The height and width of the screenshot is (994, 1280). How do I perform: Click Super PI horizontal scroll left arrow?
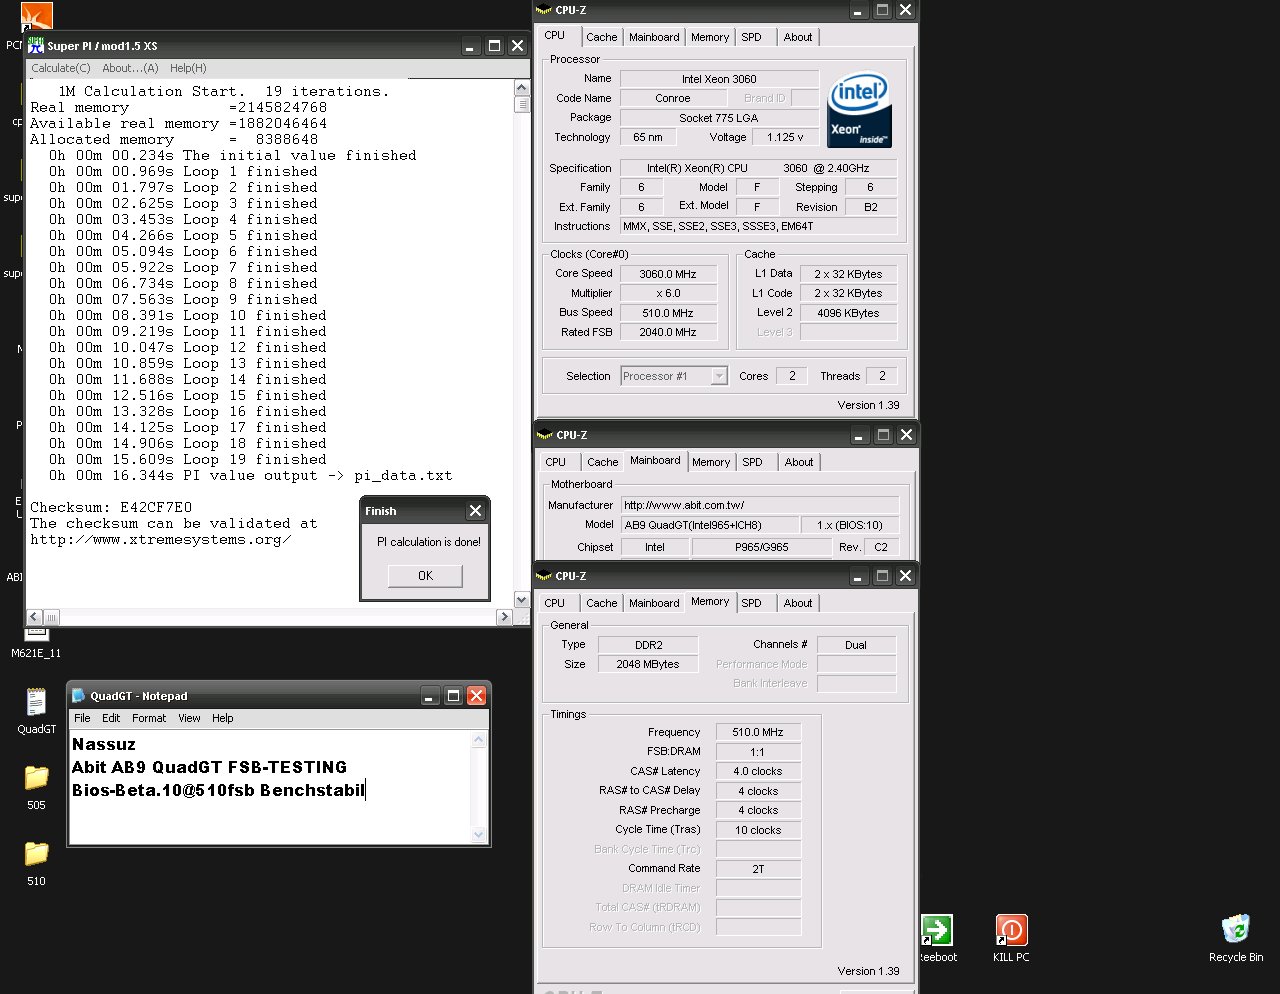[34, 617]
